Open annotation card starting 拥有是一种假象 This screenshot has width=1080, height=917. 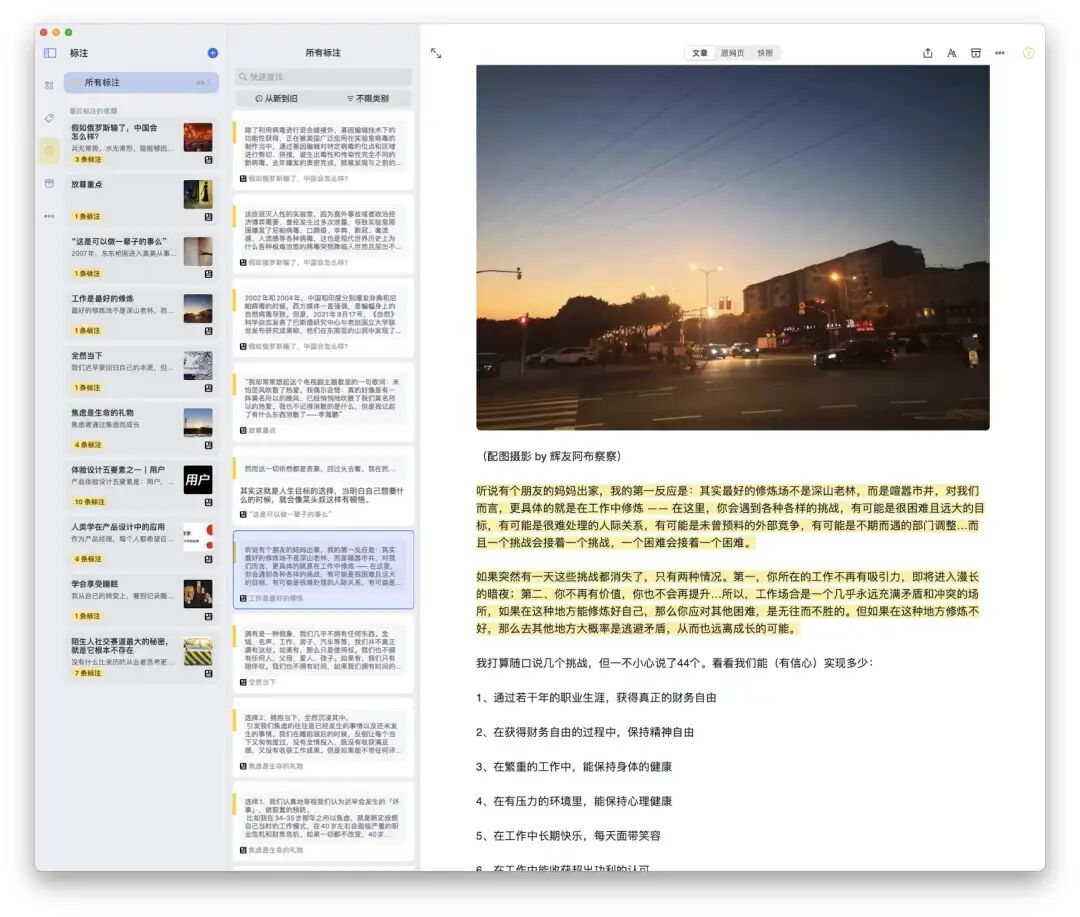[323, 653]
